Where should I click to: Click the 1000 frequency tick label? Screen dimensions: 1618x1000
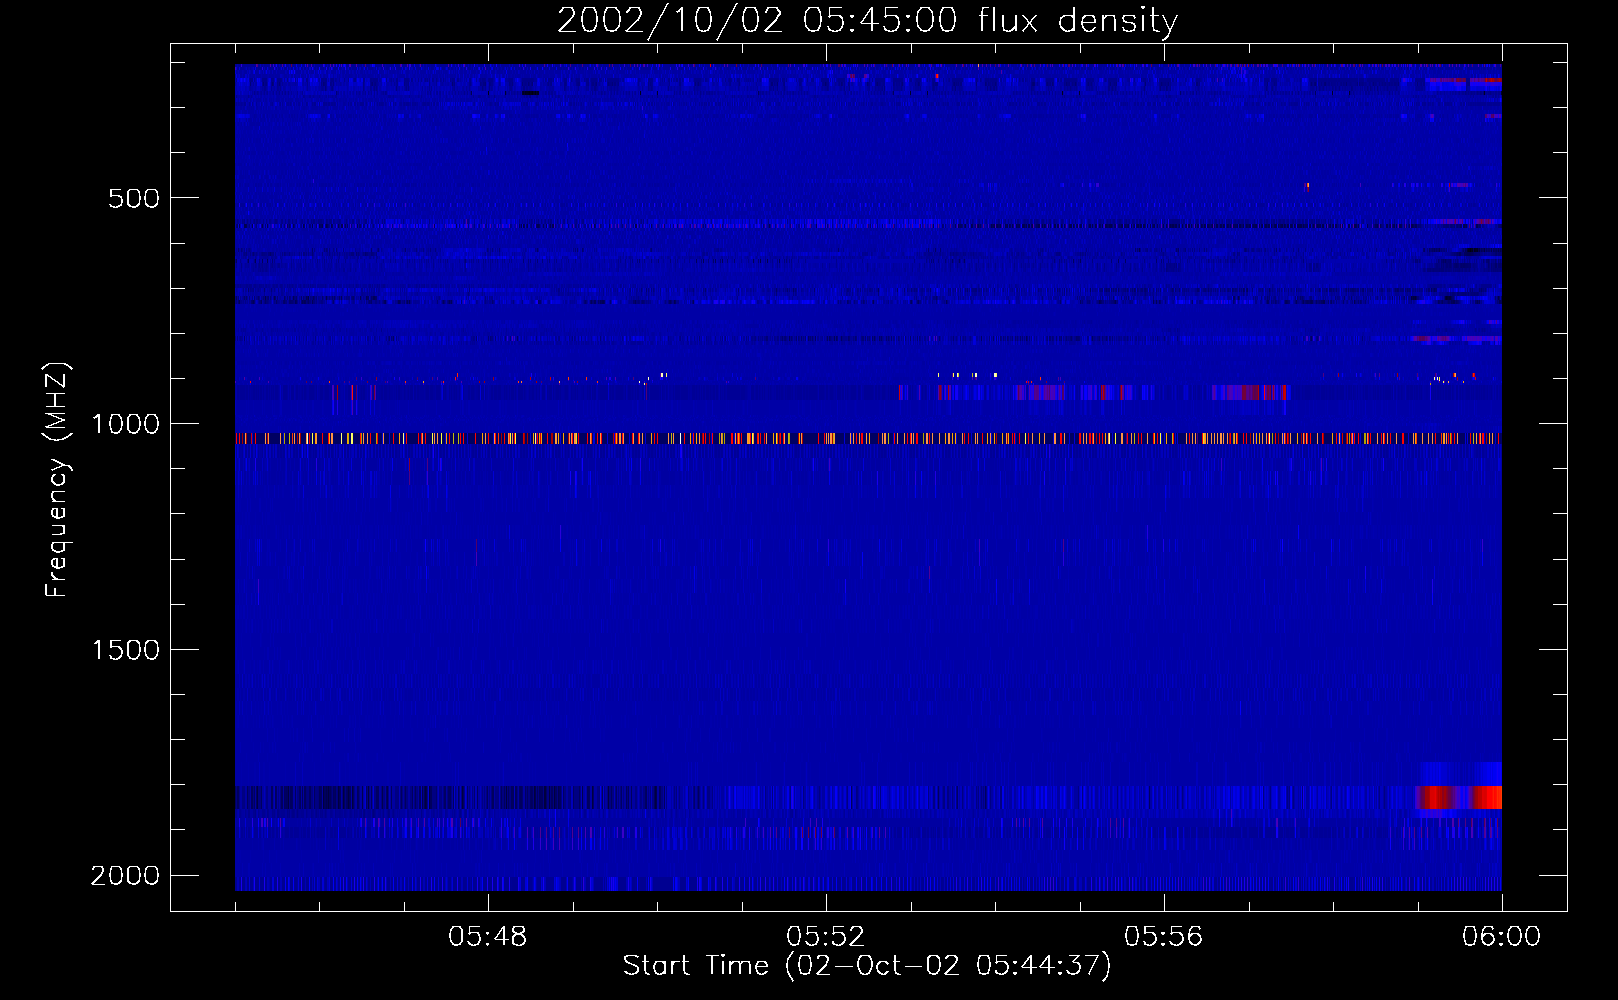[125, 424]
